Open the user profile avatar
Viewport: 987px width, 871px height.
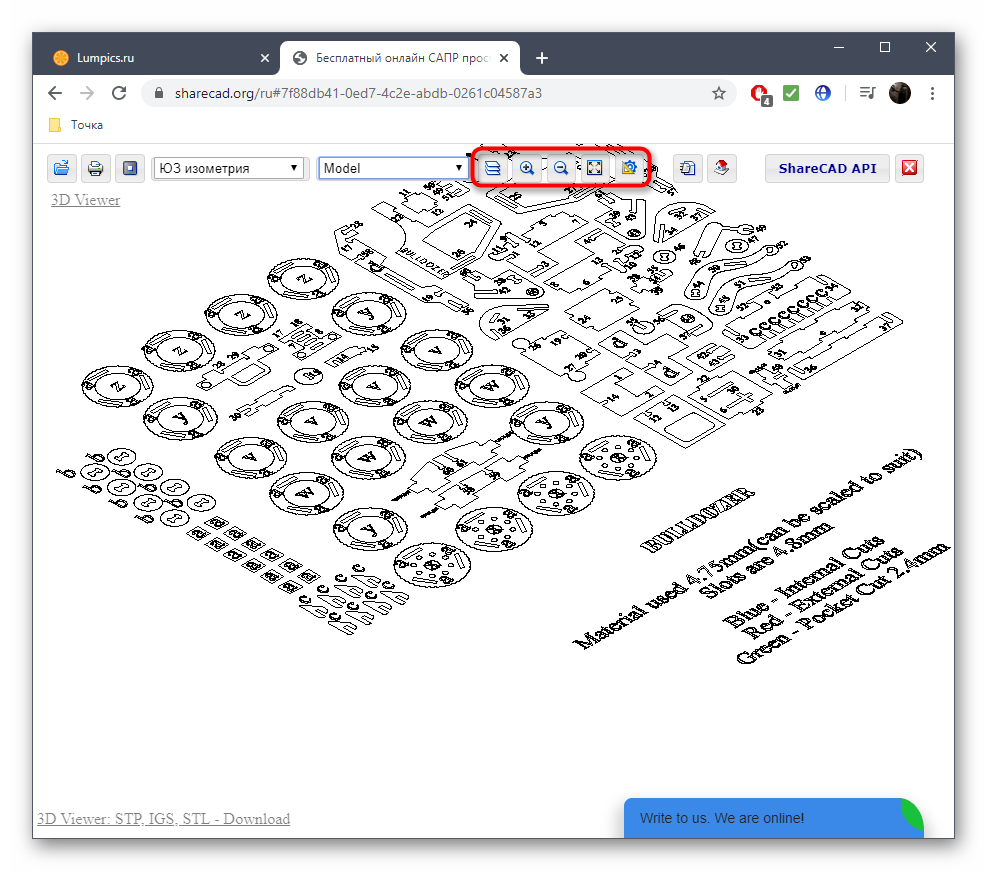tap(900, 93)
